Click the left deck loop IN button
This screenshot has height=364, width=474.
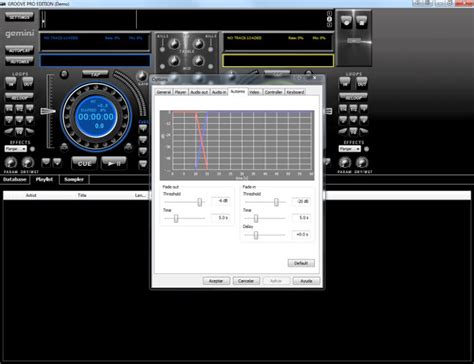point(11,83)
